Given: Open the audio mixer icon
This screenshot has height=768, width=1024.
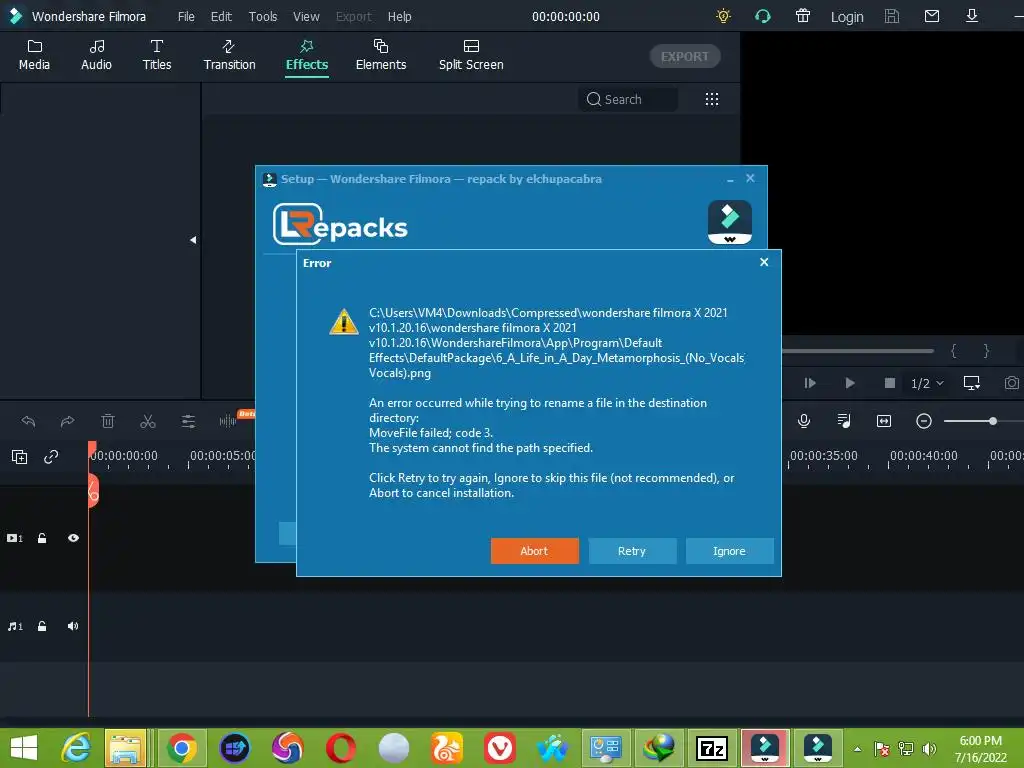Looking at the screenshot, I should pyautogui.click(x=844, y=421).
